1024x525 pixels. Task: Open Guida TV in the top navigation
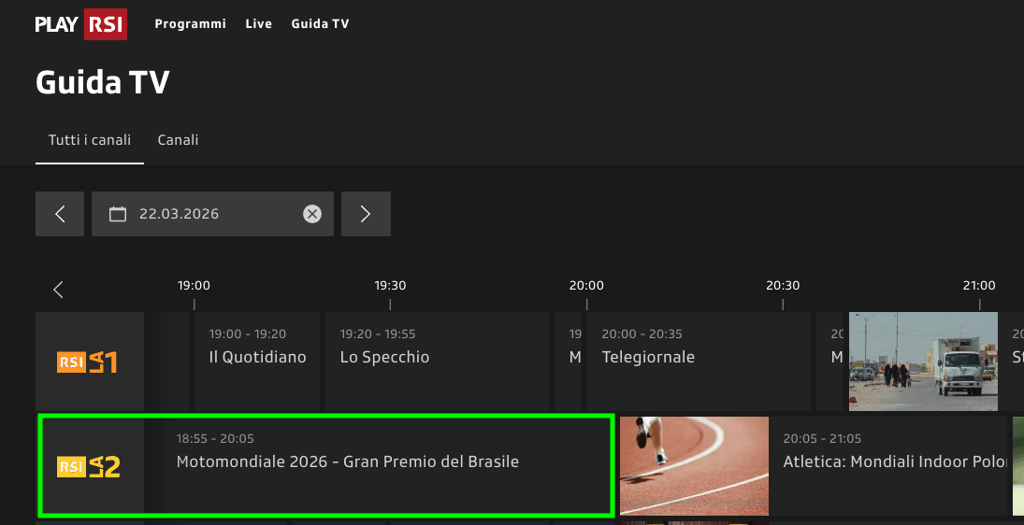tap(320, 24)
